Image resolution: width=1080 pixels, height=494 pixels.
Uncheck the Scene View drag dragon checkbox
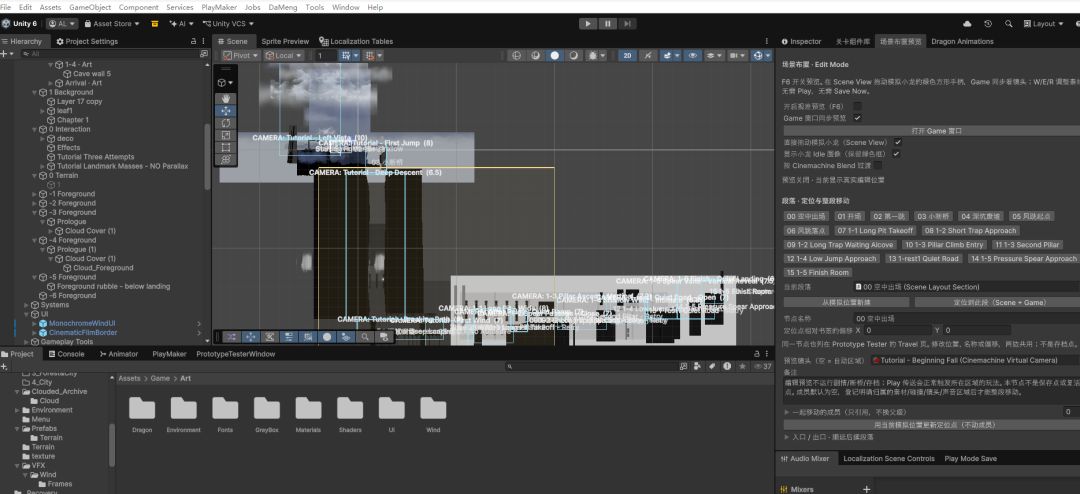(x=897, y=142)
